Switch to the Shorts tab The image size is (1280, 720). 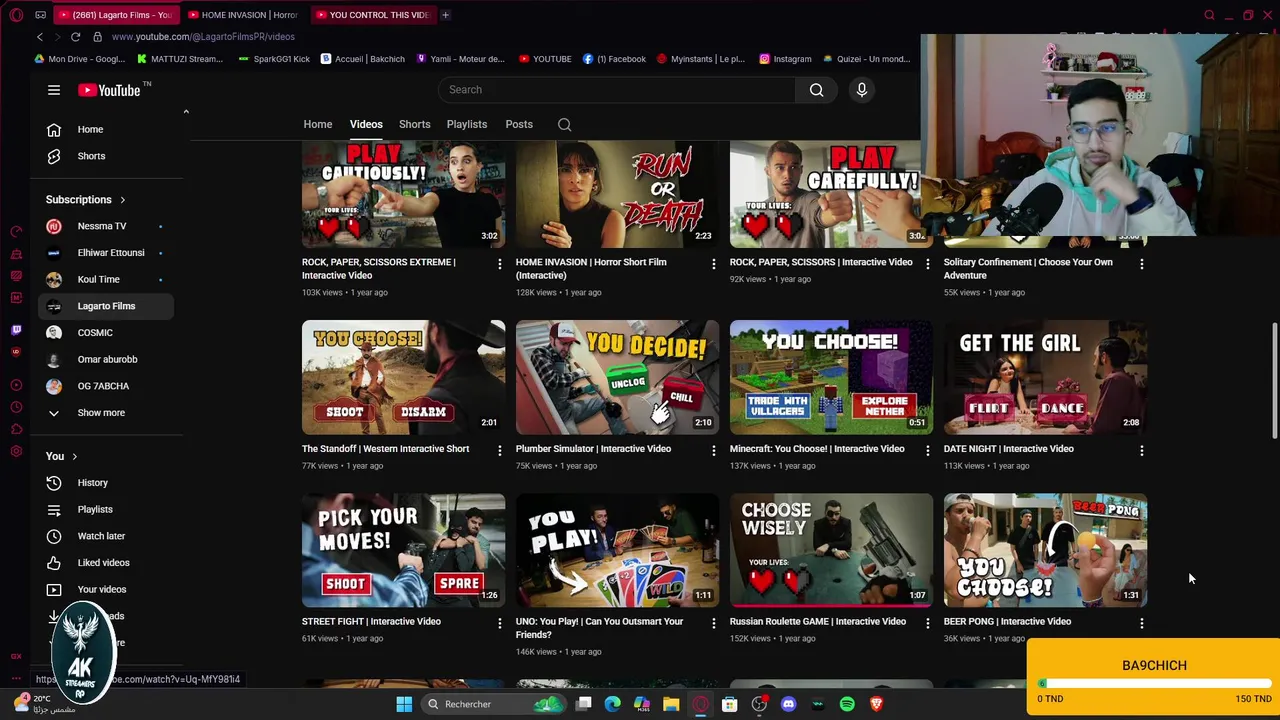point(415,125)
